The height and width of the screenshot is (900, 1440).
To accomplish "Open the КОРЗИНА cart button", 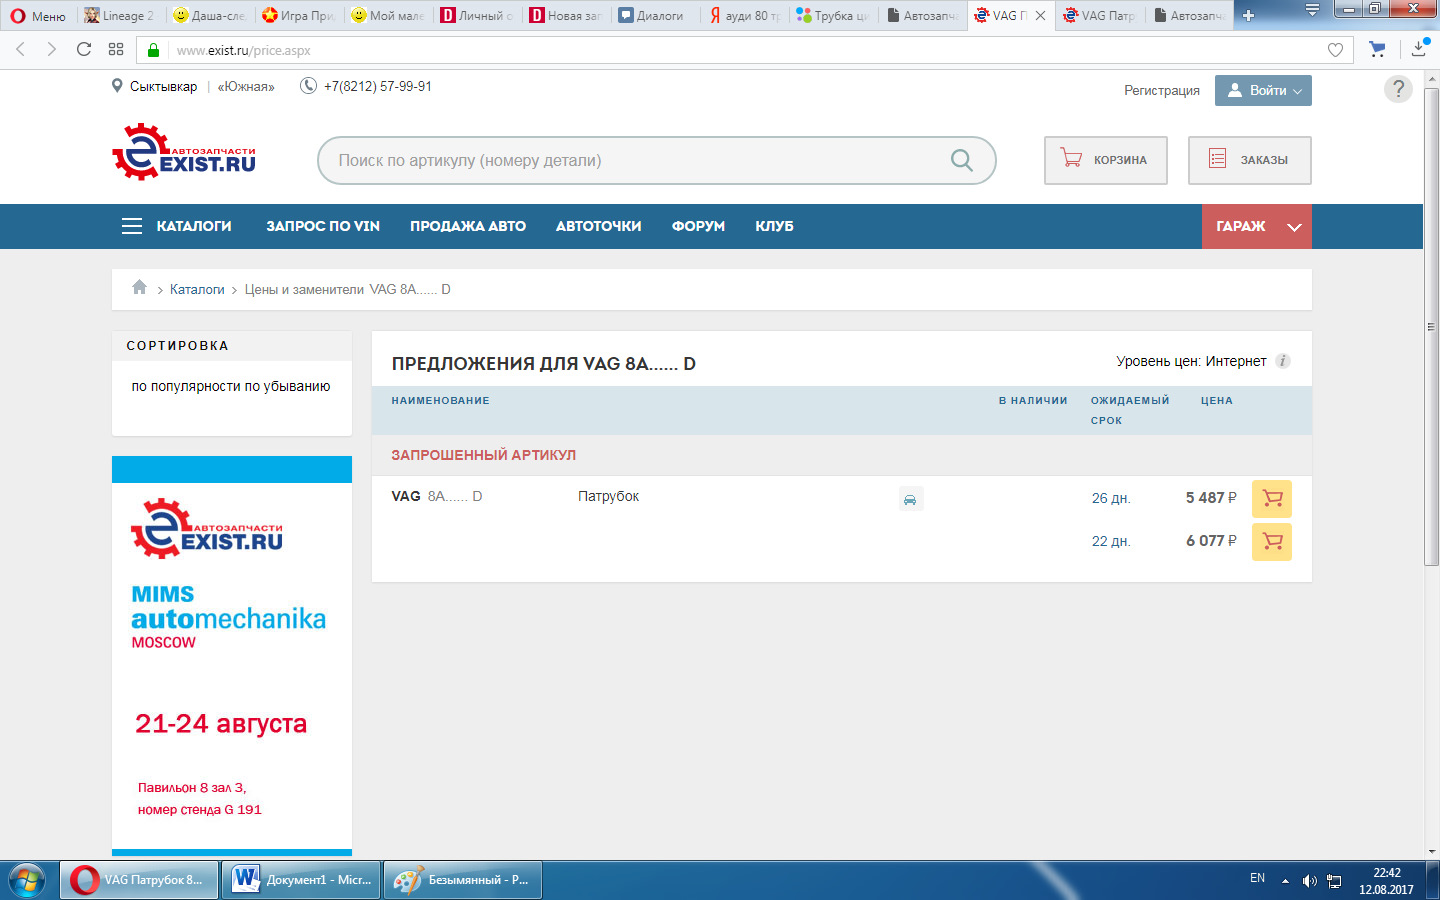I will tap(1105, 160).
